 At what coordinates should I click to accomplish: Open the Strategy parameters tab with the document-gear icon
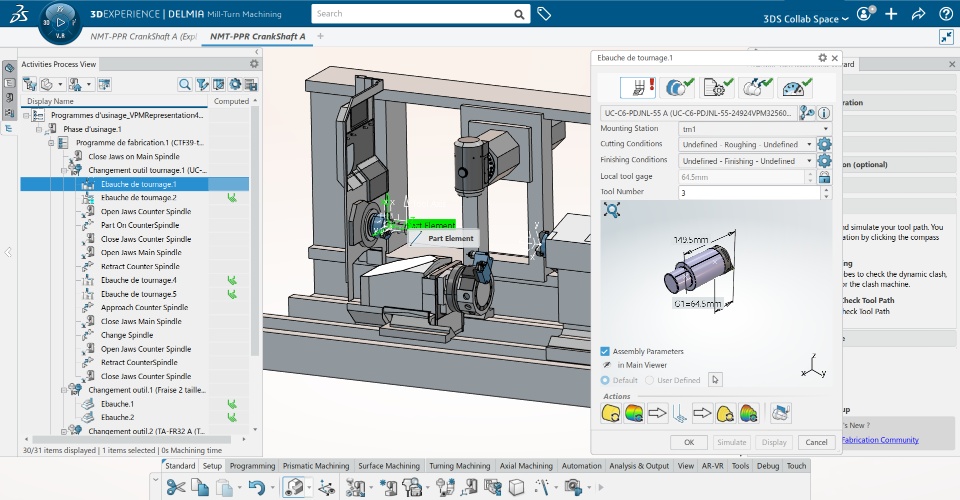pyautogui.click(x=716, y=88)
